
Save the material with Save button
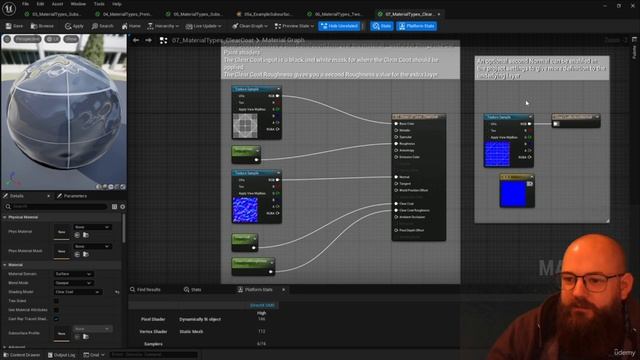[x=14, y=26]
